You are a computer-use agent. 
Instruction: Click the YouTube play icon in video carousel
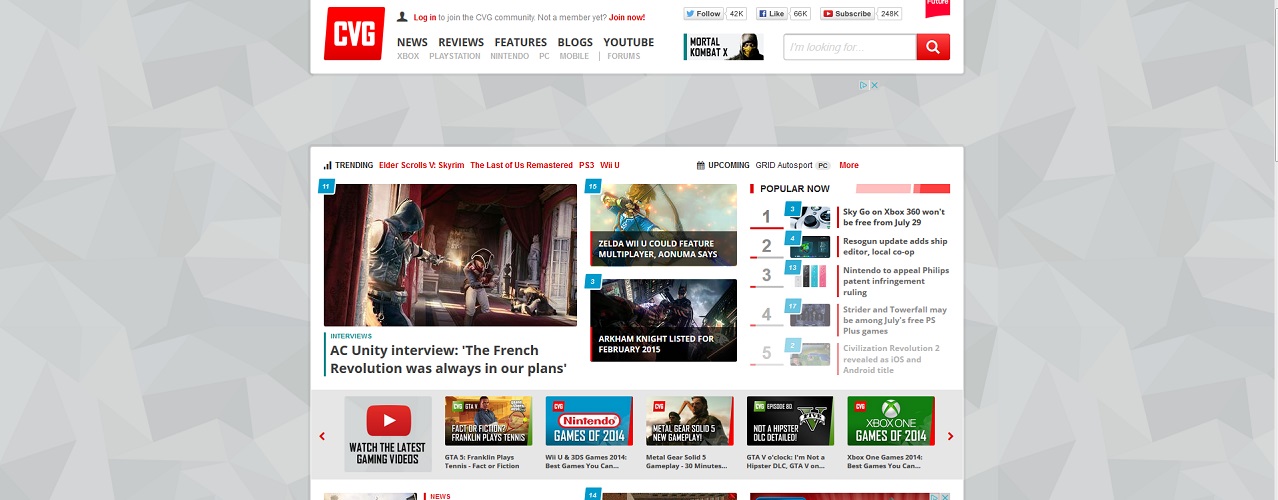(388, 420)
